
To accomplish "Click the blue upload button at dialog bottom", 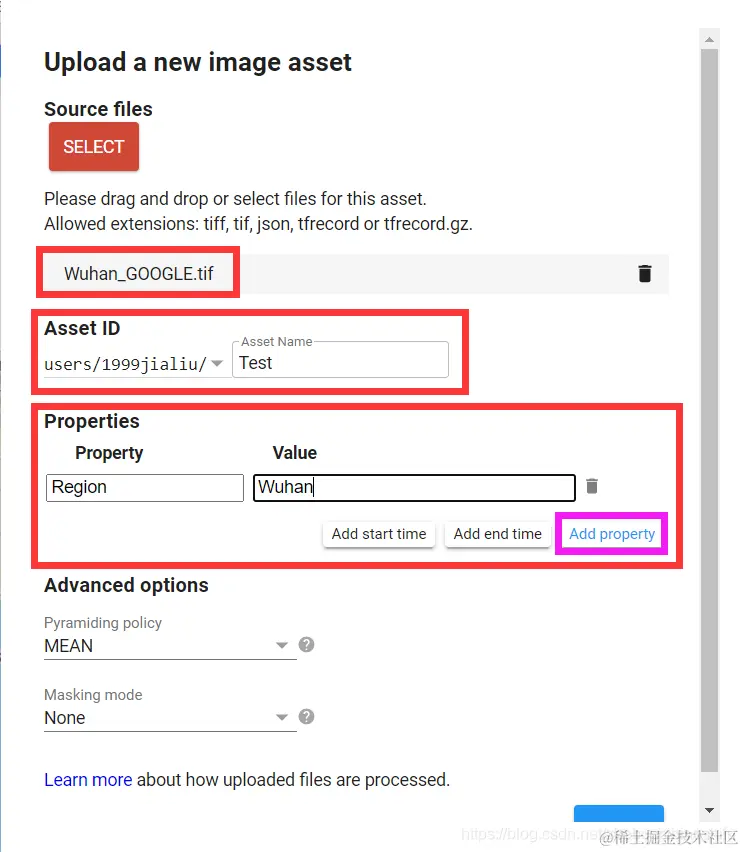I will [618, 813].
